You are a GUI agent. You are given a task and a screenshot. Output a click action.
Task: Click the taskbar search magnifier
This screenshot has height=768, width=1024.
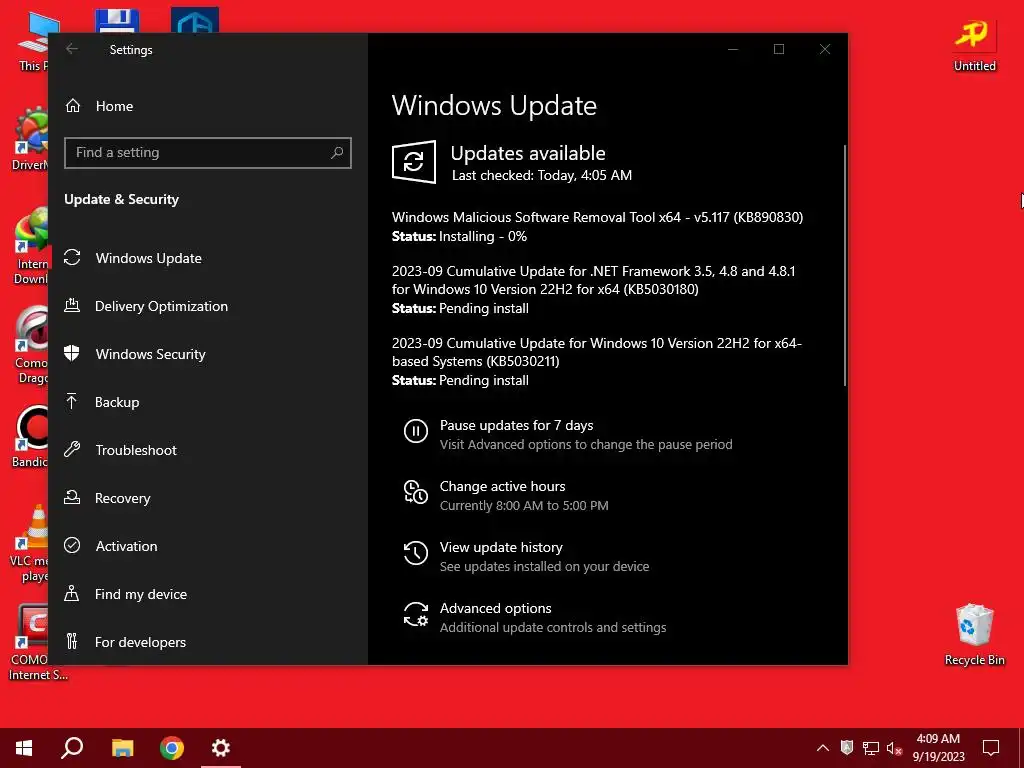pos(72,748)
